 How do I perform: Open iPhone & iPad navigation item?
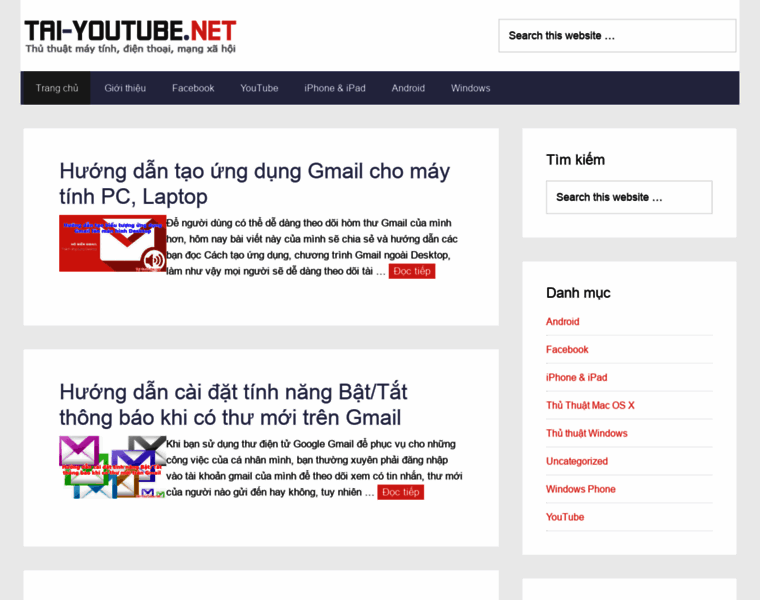pos(335,88)
